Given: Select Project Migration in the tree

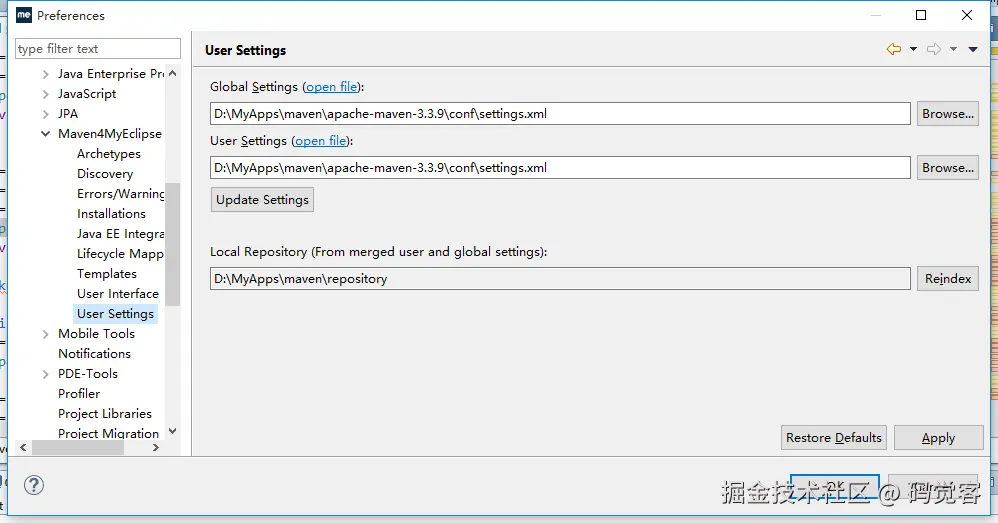Looking at the screenshot, I should point(108,433).
